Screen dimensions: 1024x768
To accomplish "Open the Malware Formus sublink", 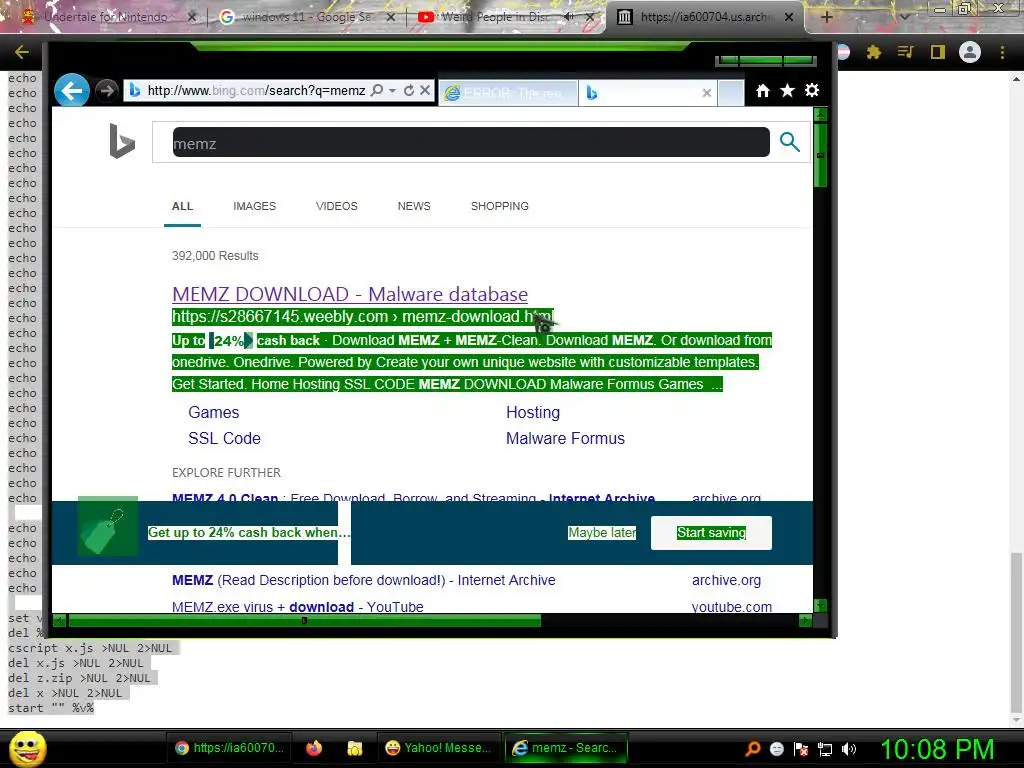I will 566,438.
